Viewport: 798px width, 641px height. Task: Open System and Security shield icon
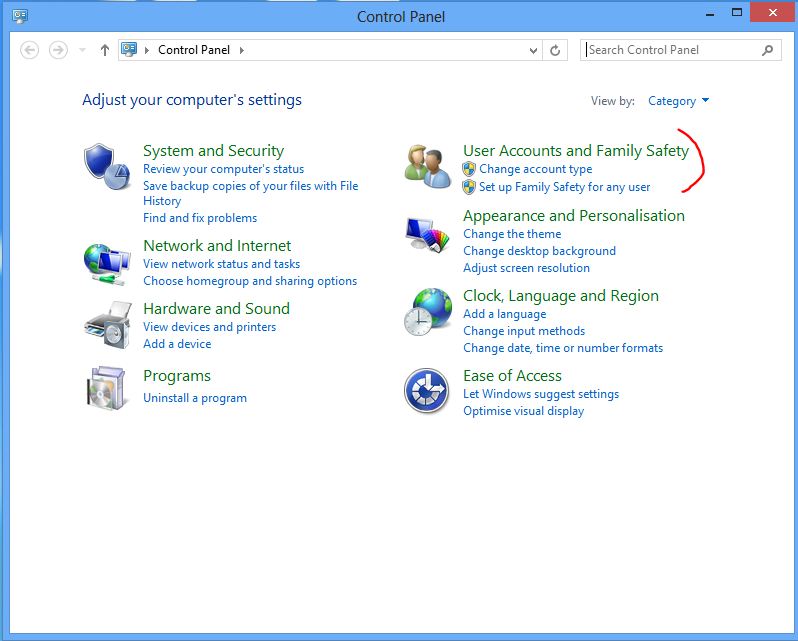107,166
